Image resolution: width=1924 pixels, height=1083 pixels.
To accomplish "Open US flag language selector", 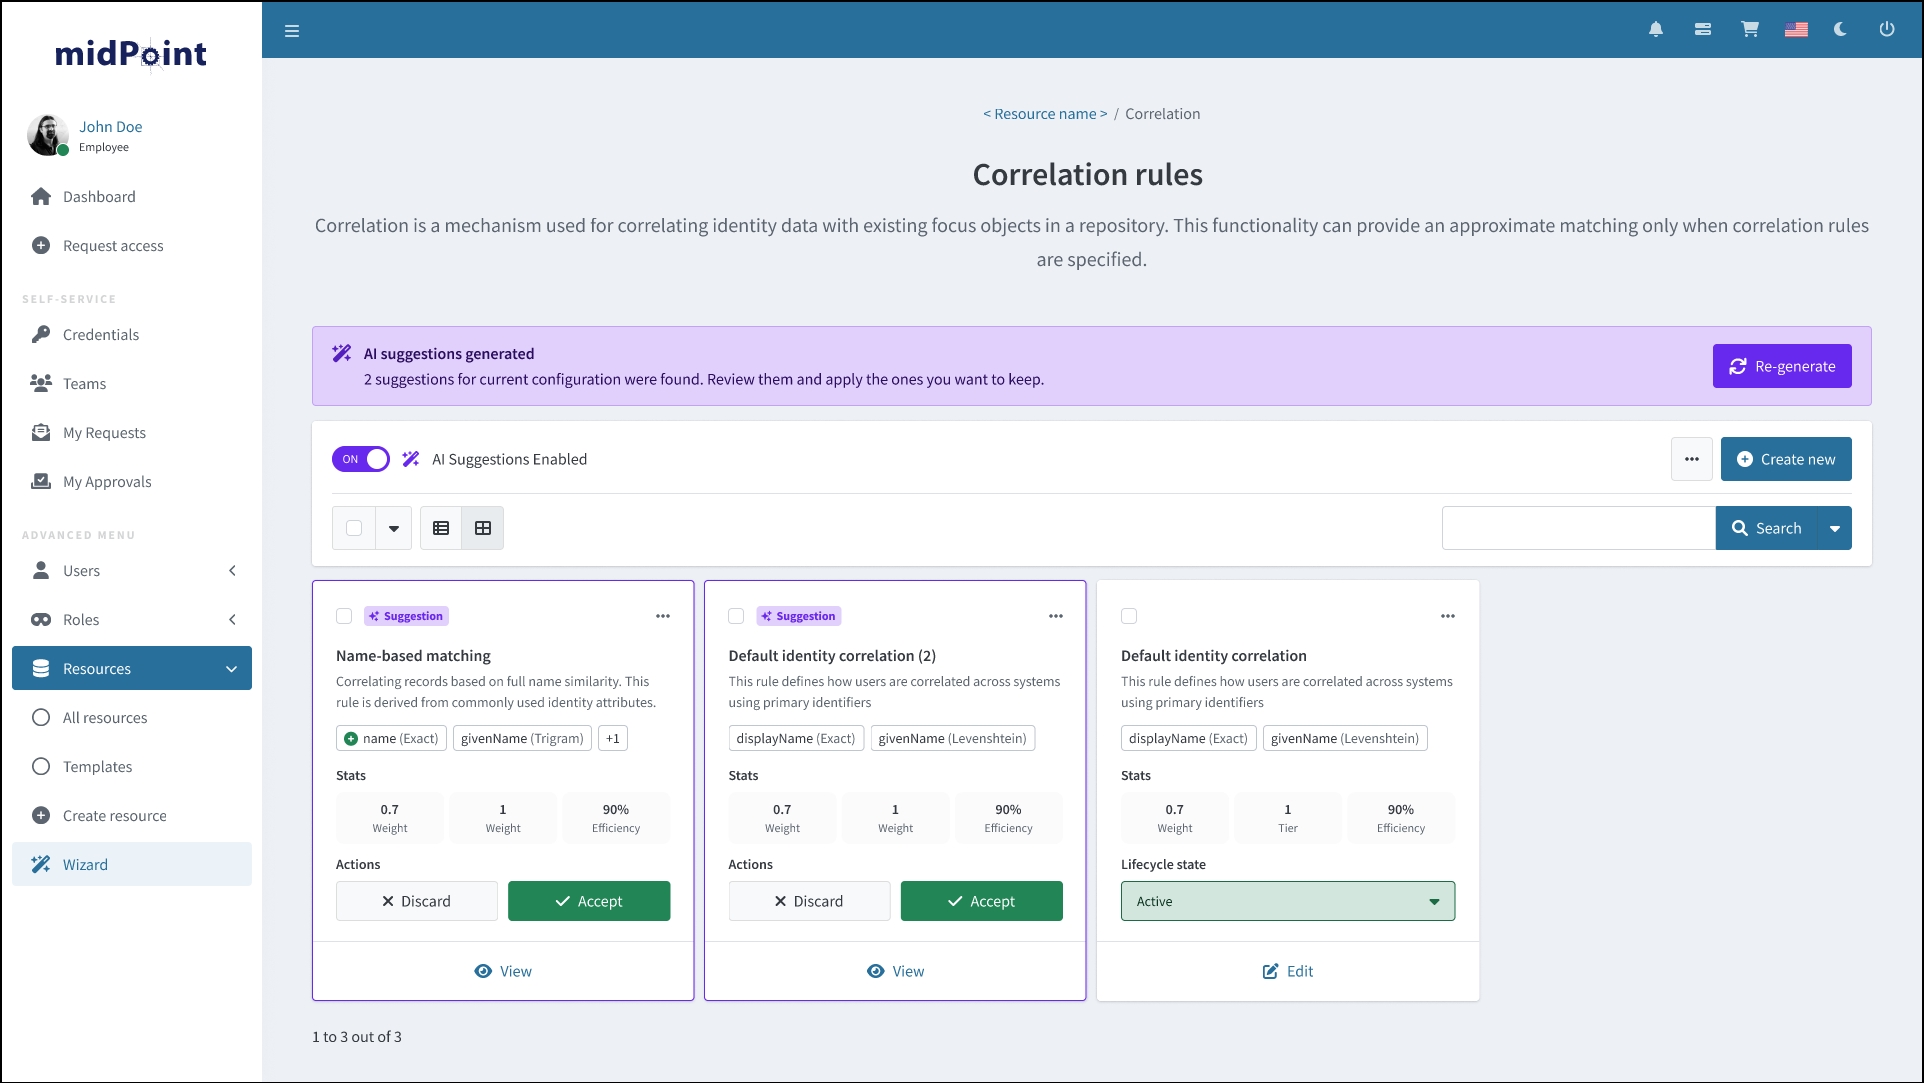I will coord(1796,30).
